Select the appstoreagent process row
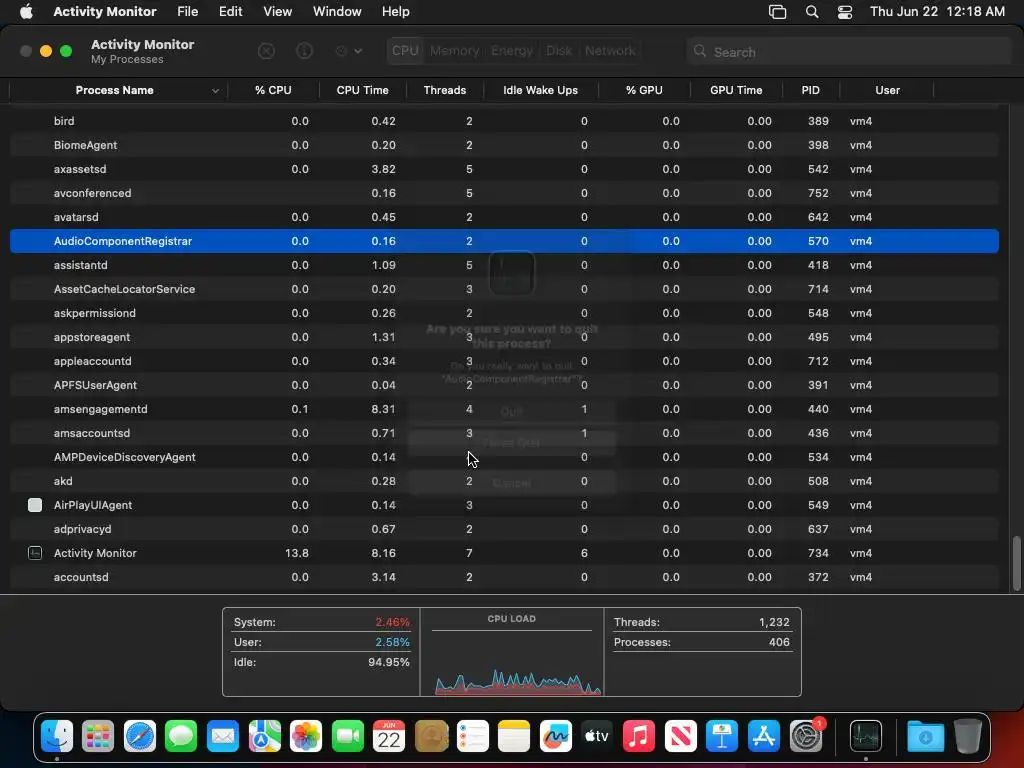 tap(504, 337)
